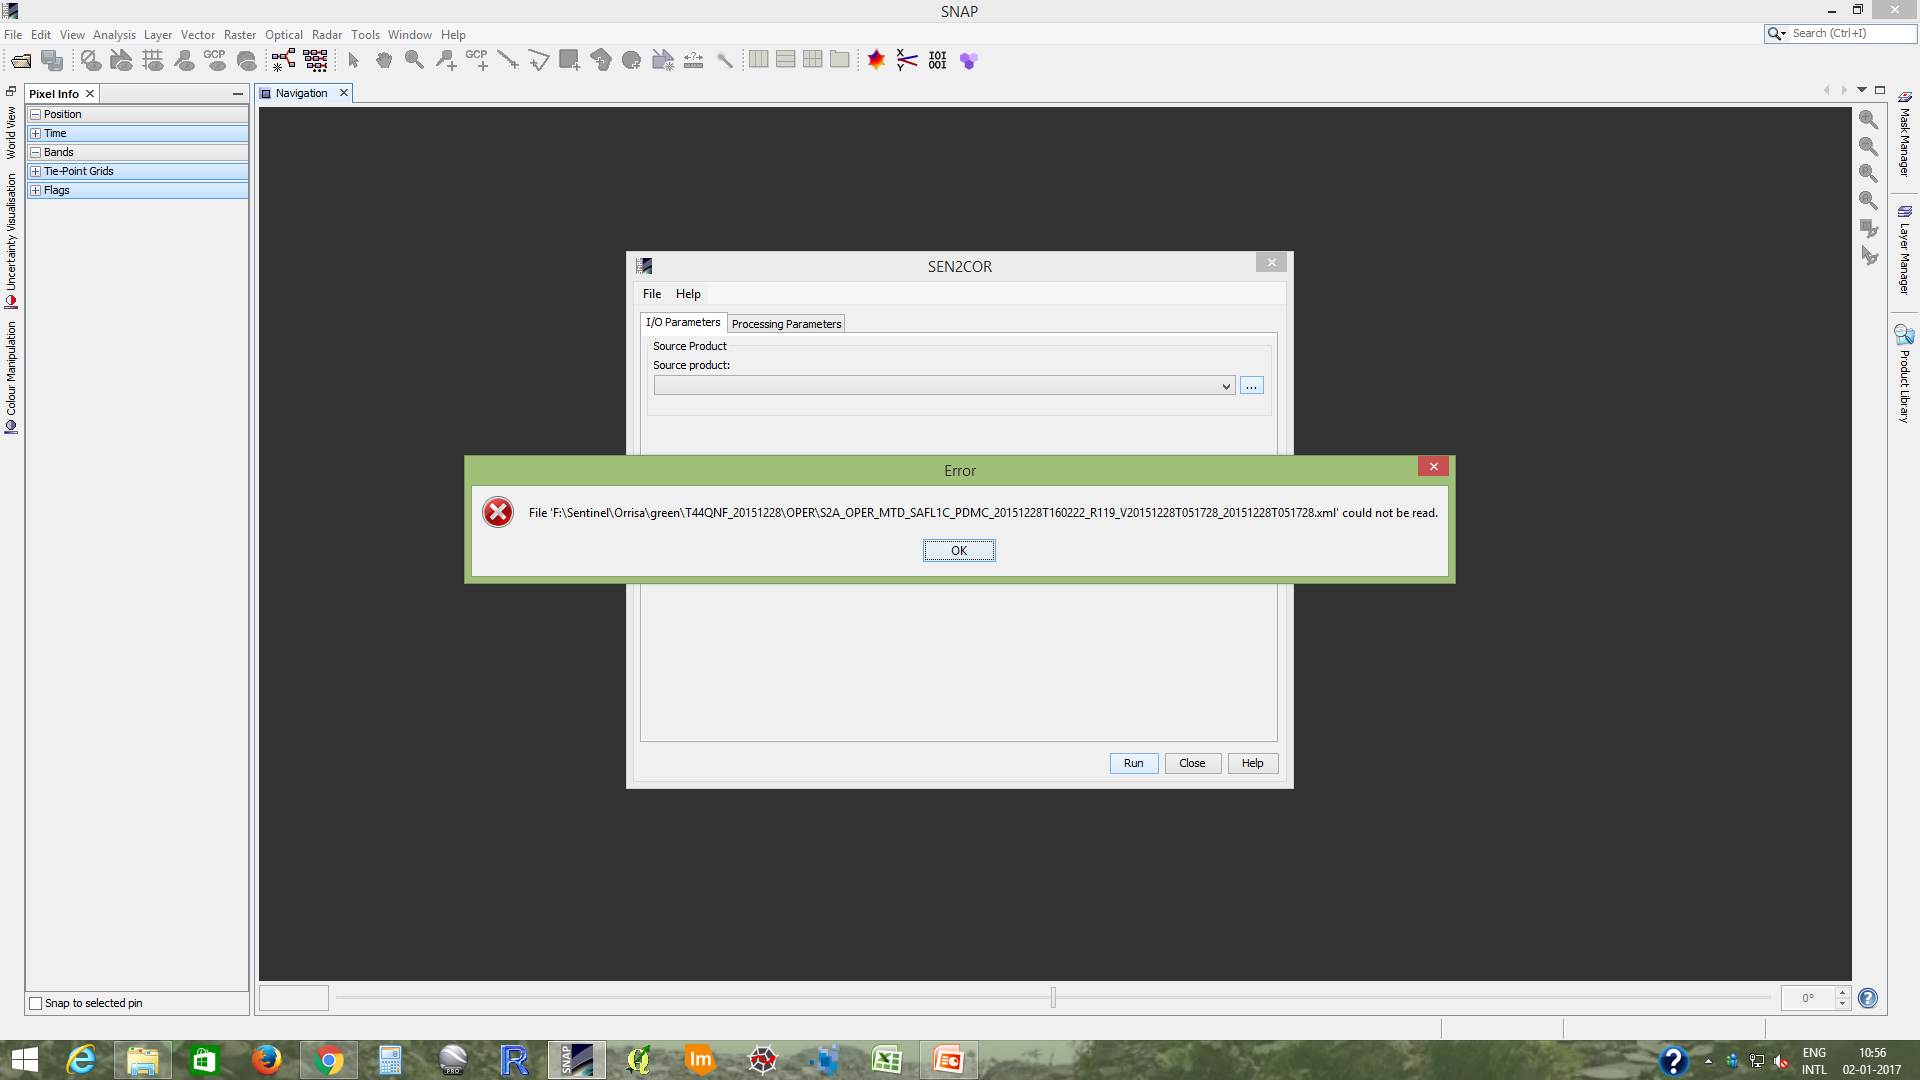The image size is (1920, 1080).
Task: Click the Run button in SEN2COR
Action: tap(1133, 763)
